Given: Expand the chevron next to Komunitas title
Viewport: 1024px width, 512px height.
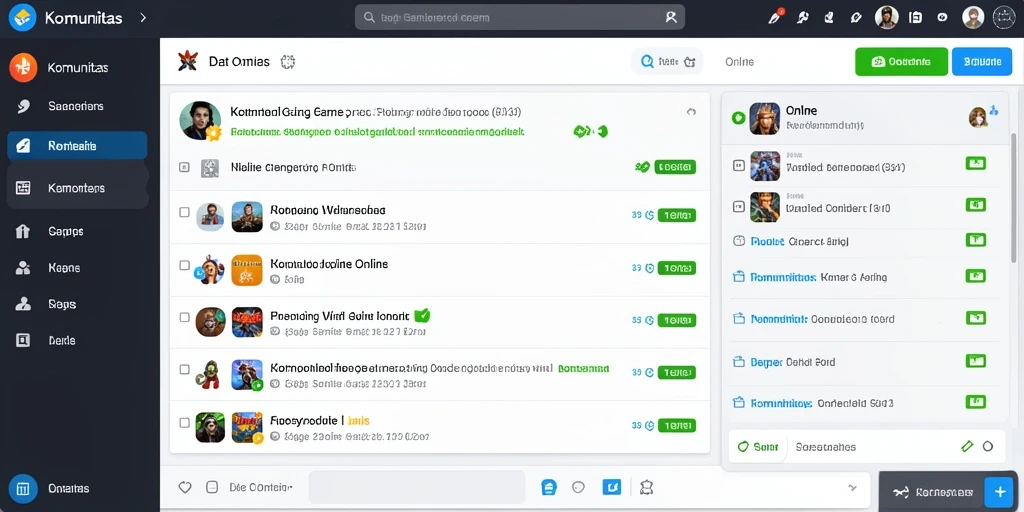Looking at the screenshot, I should pyautogui.click(x=143, y=18).
